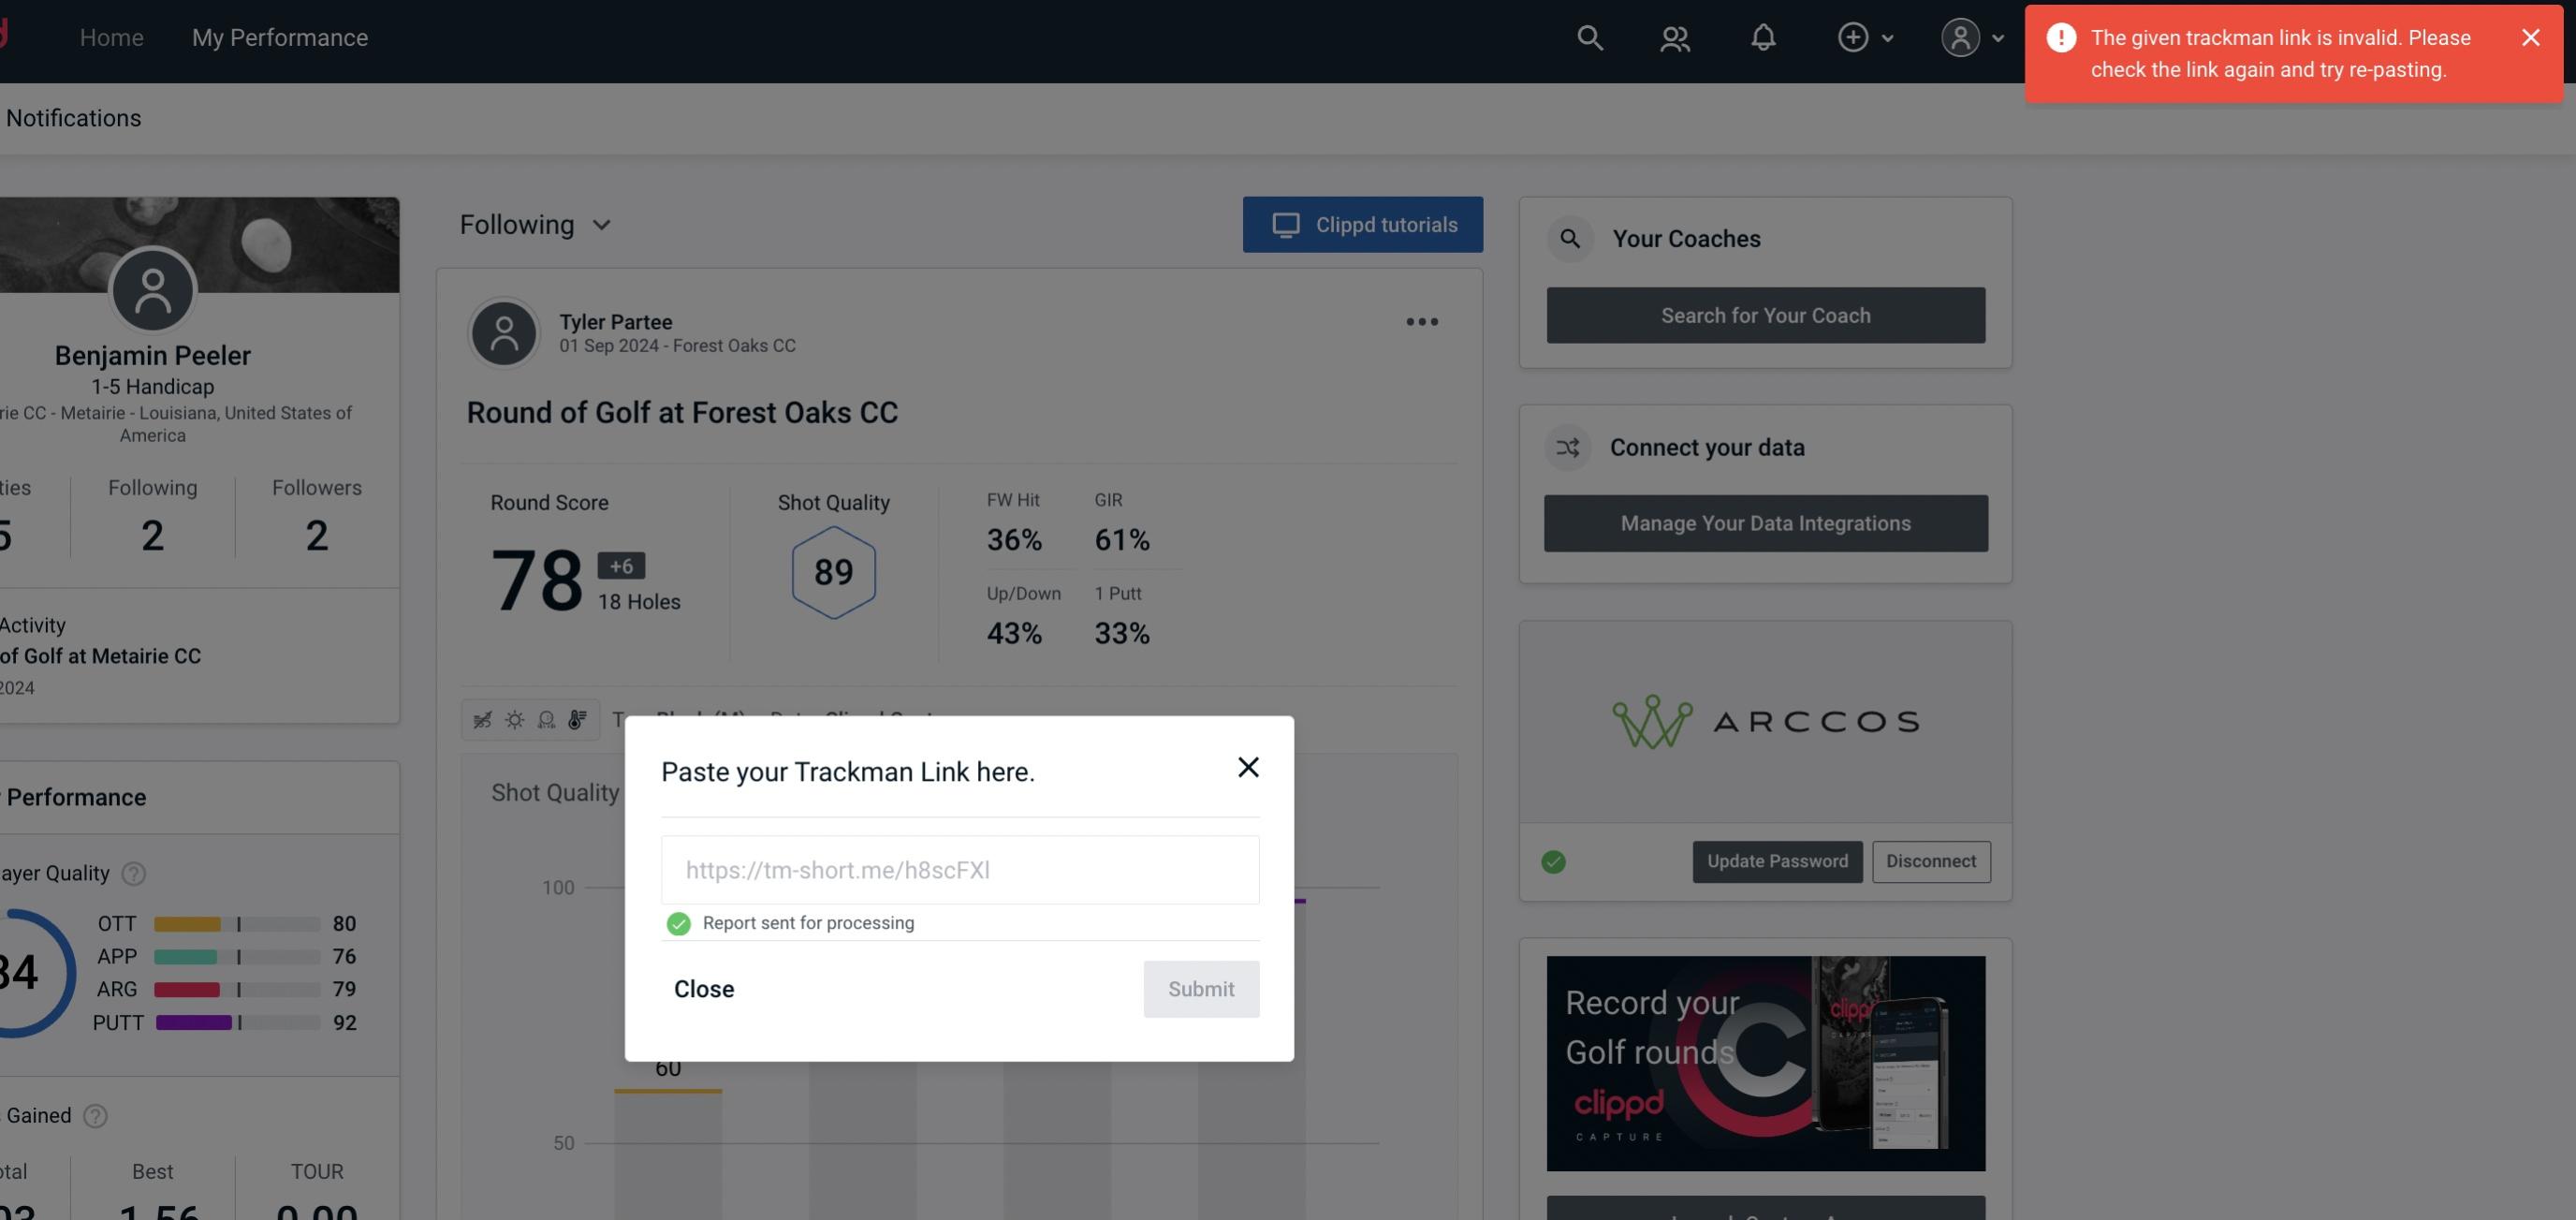Click the Shot Quality hexagon icon
Image resolution: width=2576 pixels, height=1220 pixels.
833,572
